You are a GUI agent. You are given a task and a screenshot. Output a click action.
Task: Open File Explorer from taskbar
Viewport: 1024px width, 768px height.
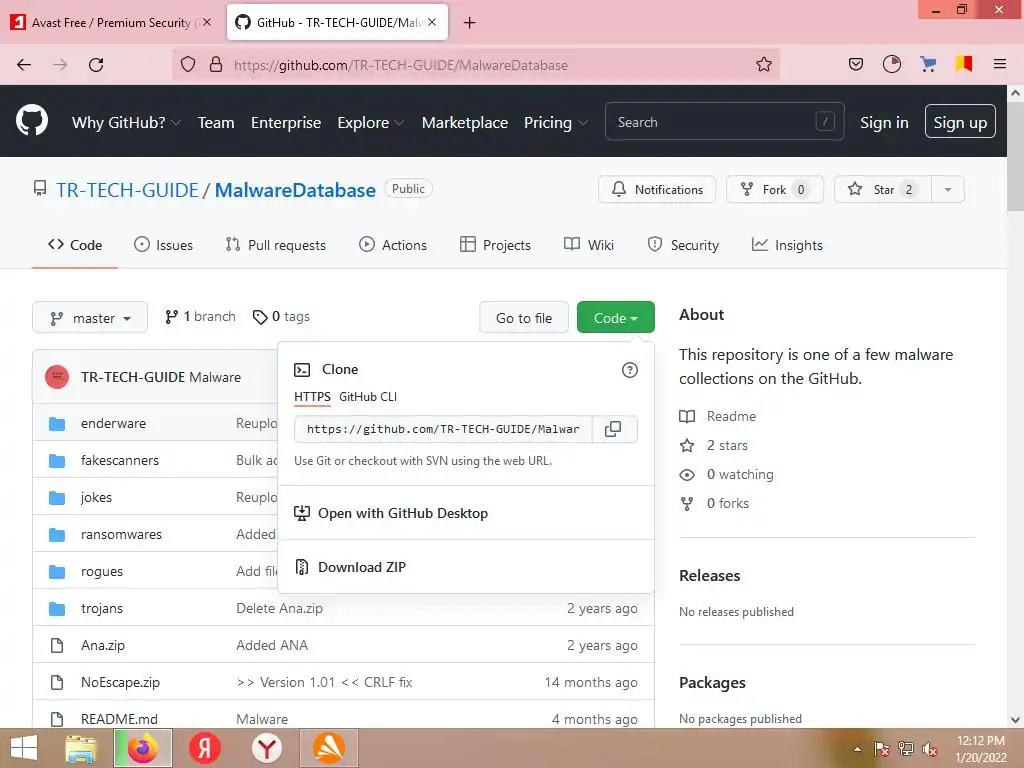pos(81,748)
